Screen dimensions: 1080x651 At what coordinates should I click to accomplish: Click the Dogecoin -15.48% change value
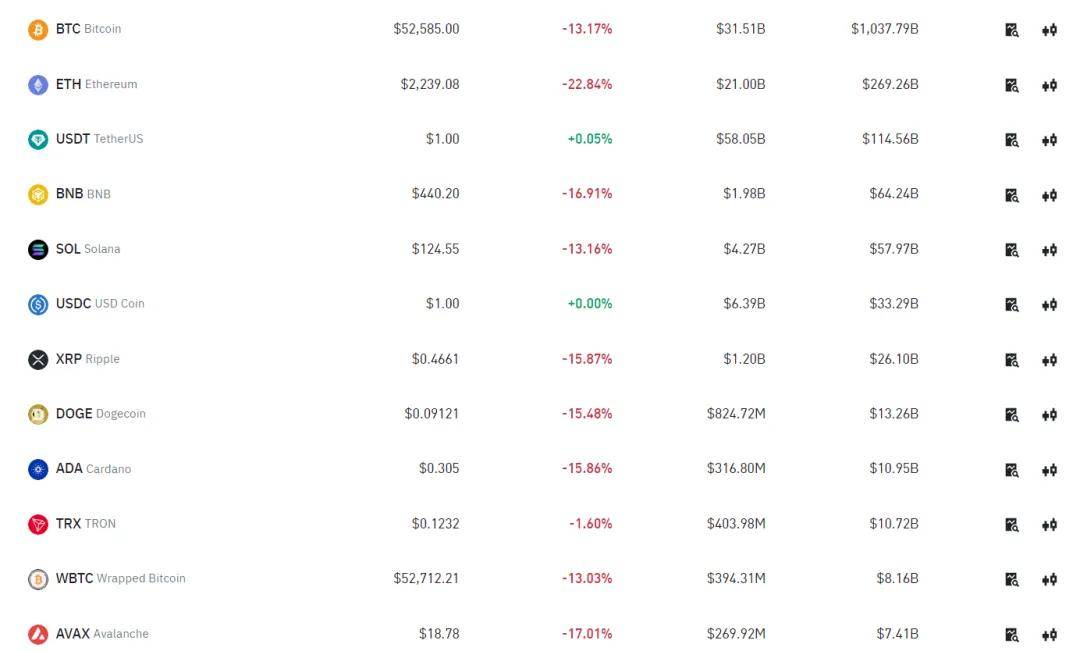tap(587, 413)
